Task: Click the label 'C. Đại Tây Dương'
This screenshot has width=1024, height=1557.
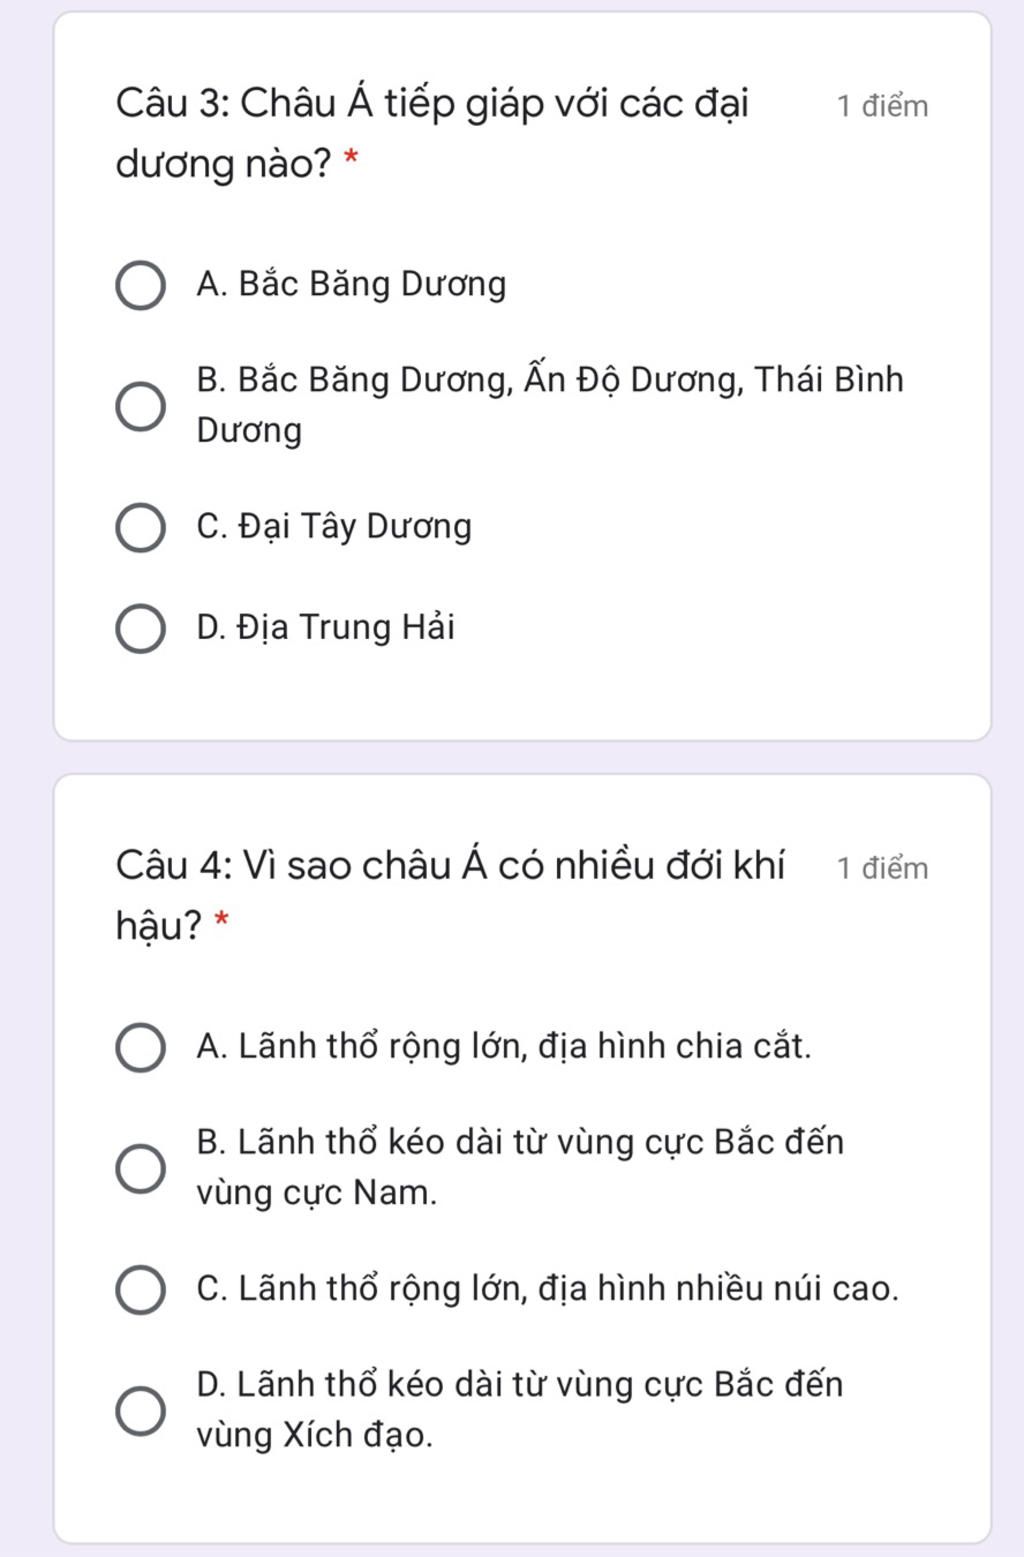Action: click(x=334, y=527)
